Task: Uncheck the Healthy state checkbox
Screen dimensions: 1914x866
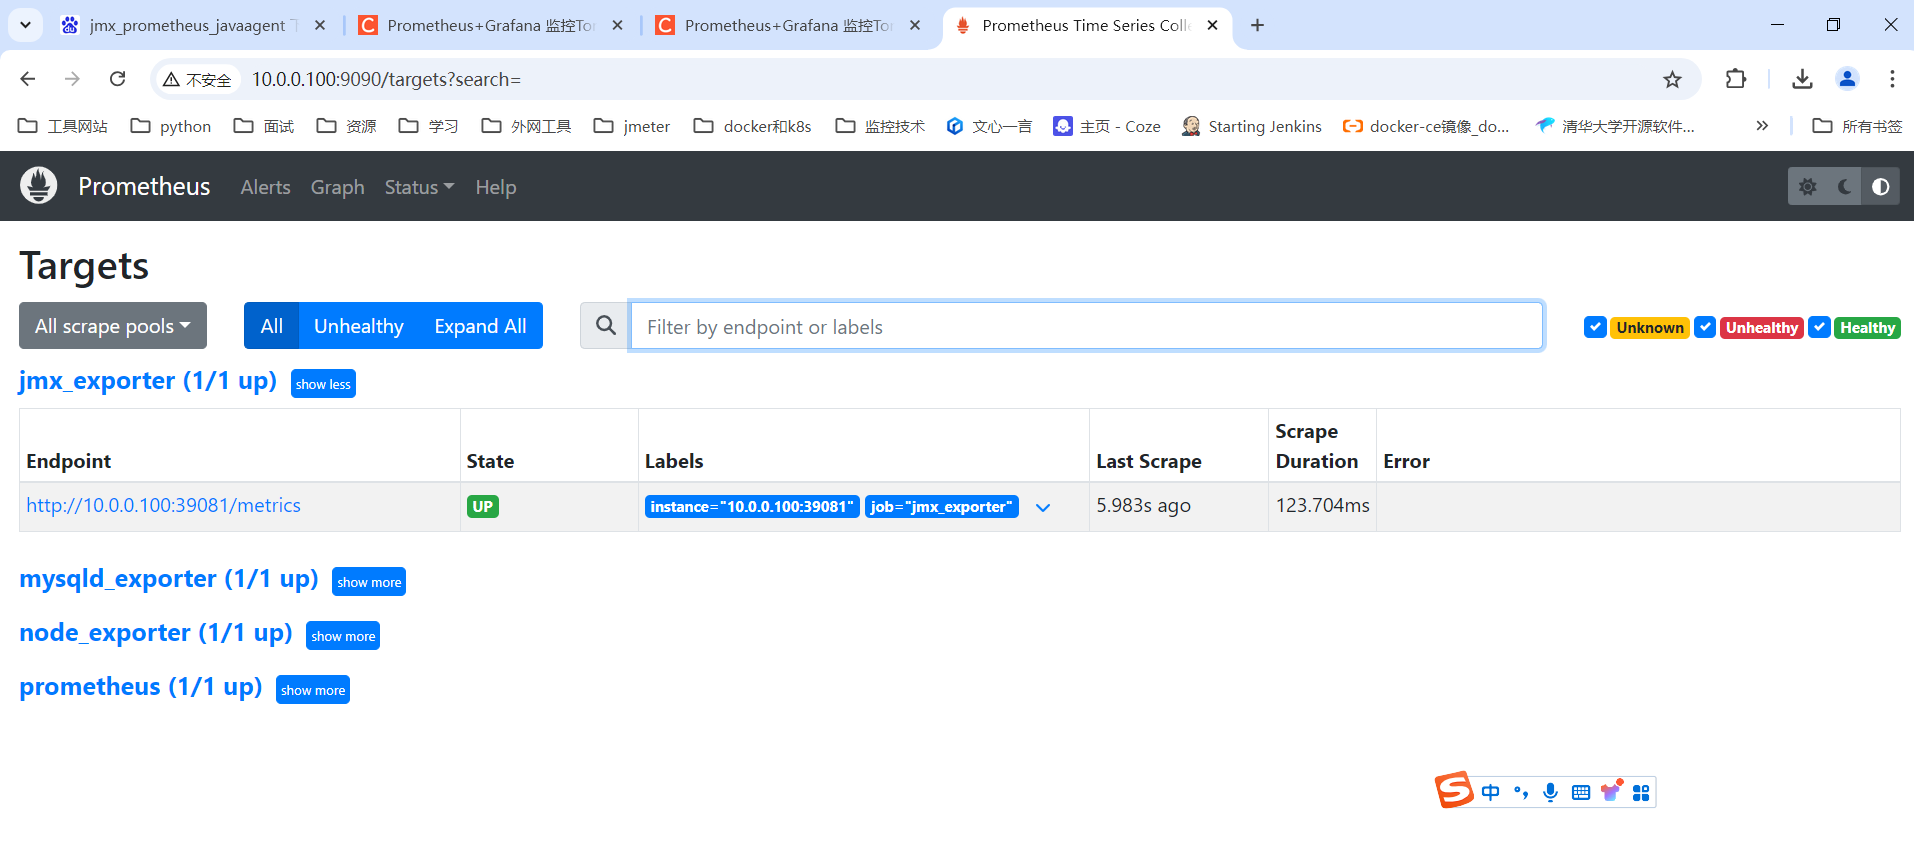Action: click(x=1820, y=327)
